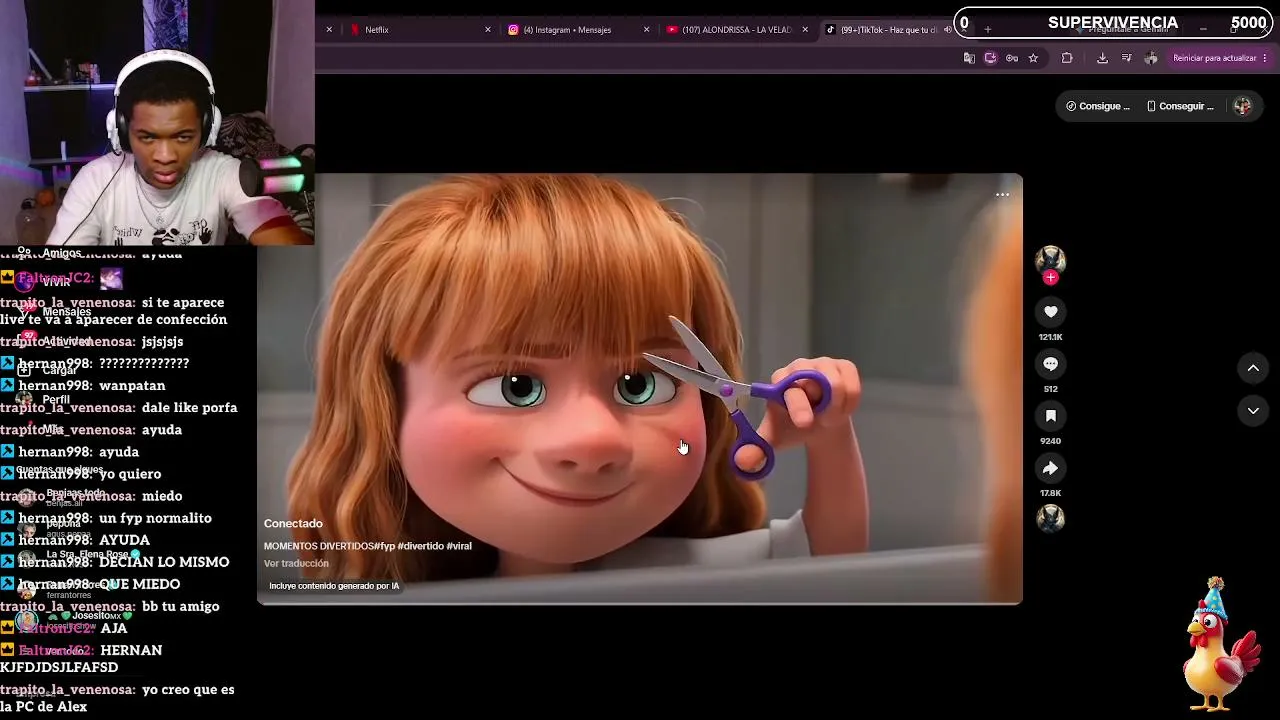Click chat message 'wanpatan'

tap(132, 386)
